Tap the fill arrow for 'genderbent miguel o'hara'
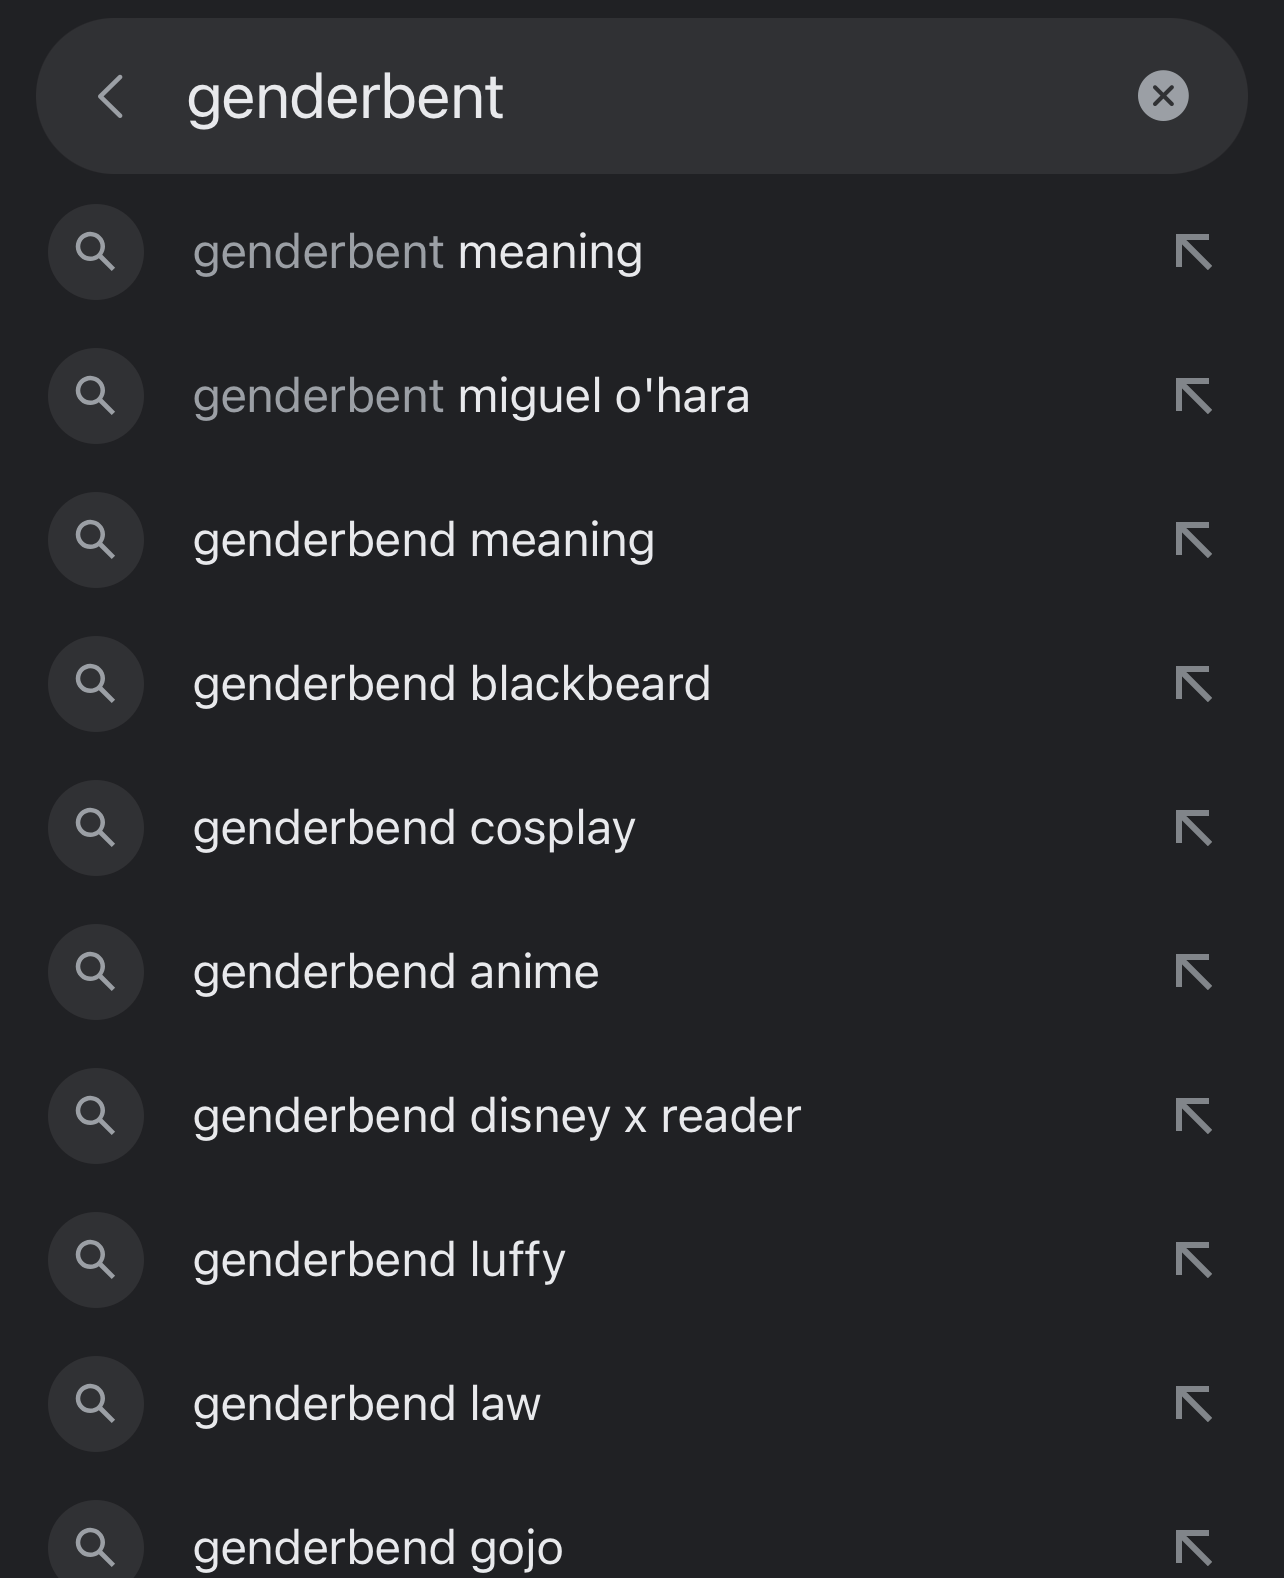This screenshot has height=1578, width=1284. click(1196, 396)
